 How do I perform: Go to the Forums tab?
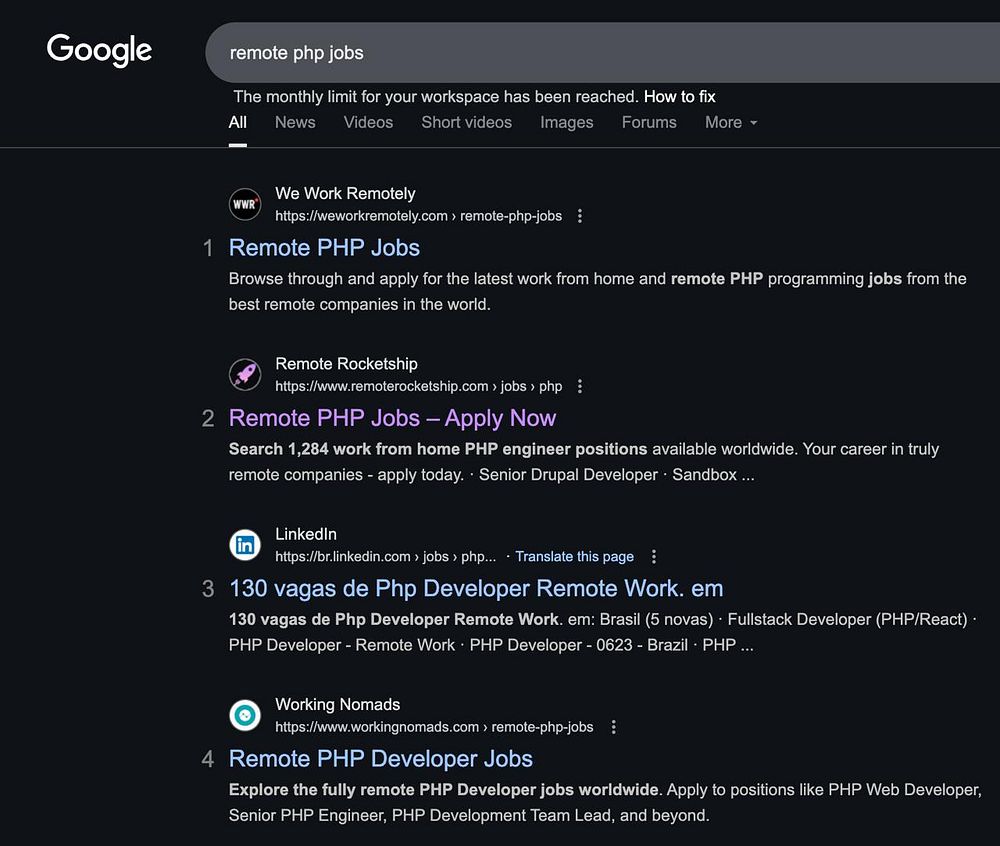(649, 122)
